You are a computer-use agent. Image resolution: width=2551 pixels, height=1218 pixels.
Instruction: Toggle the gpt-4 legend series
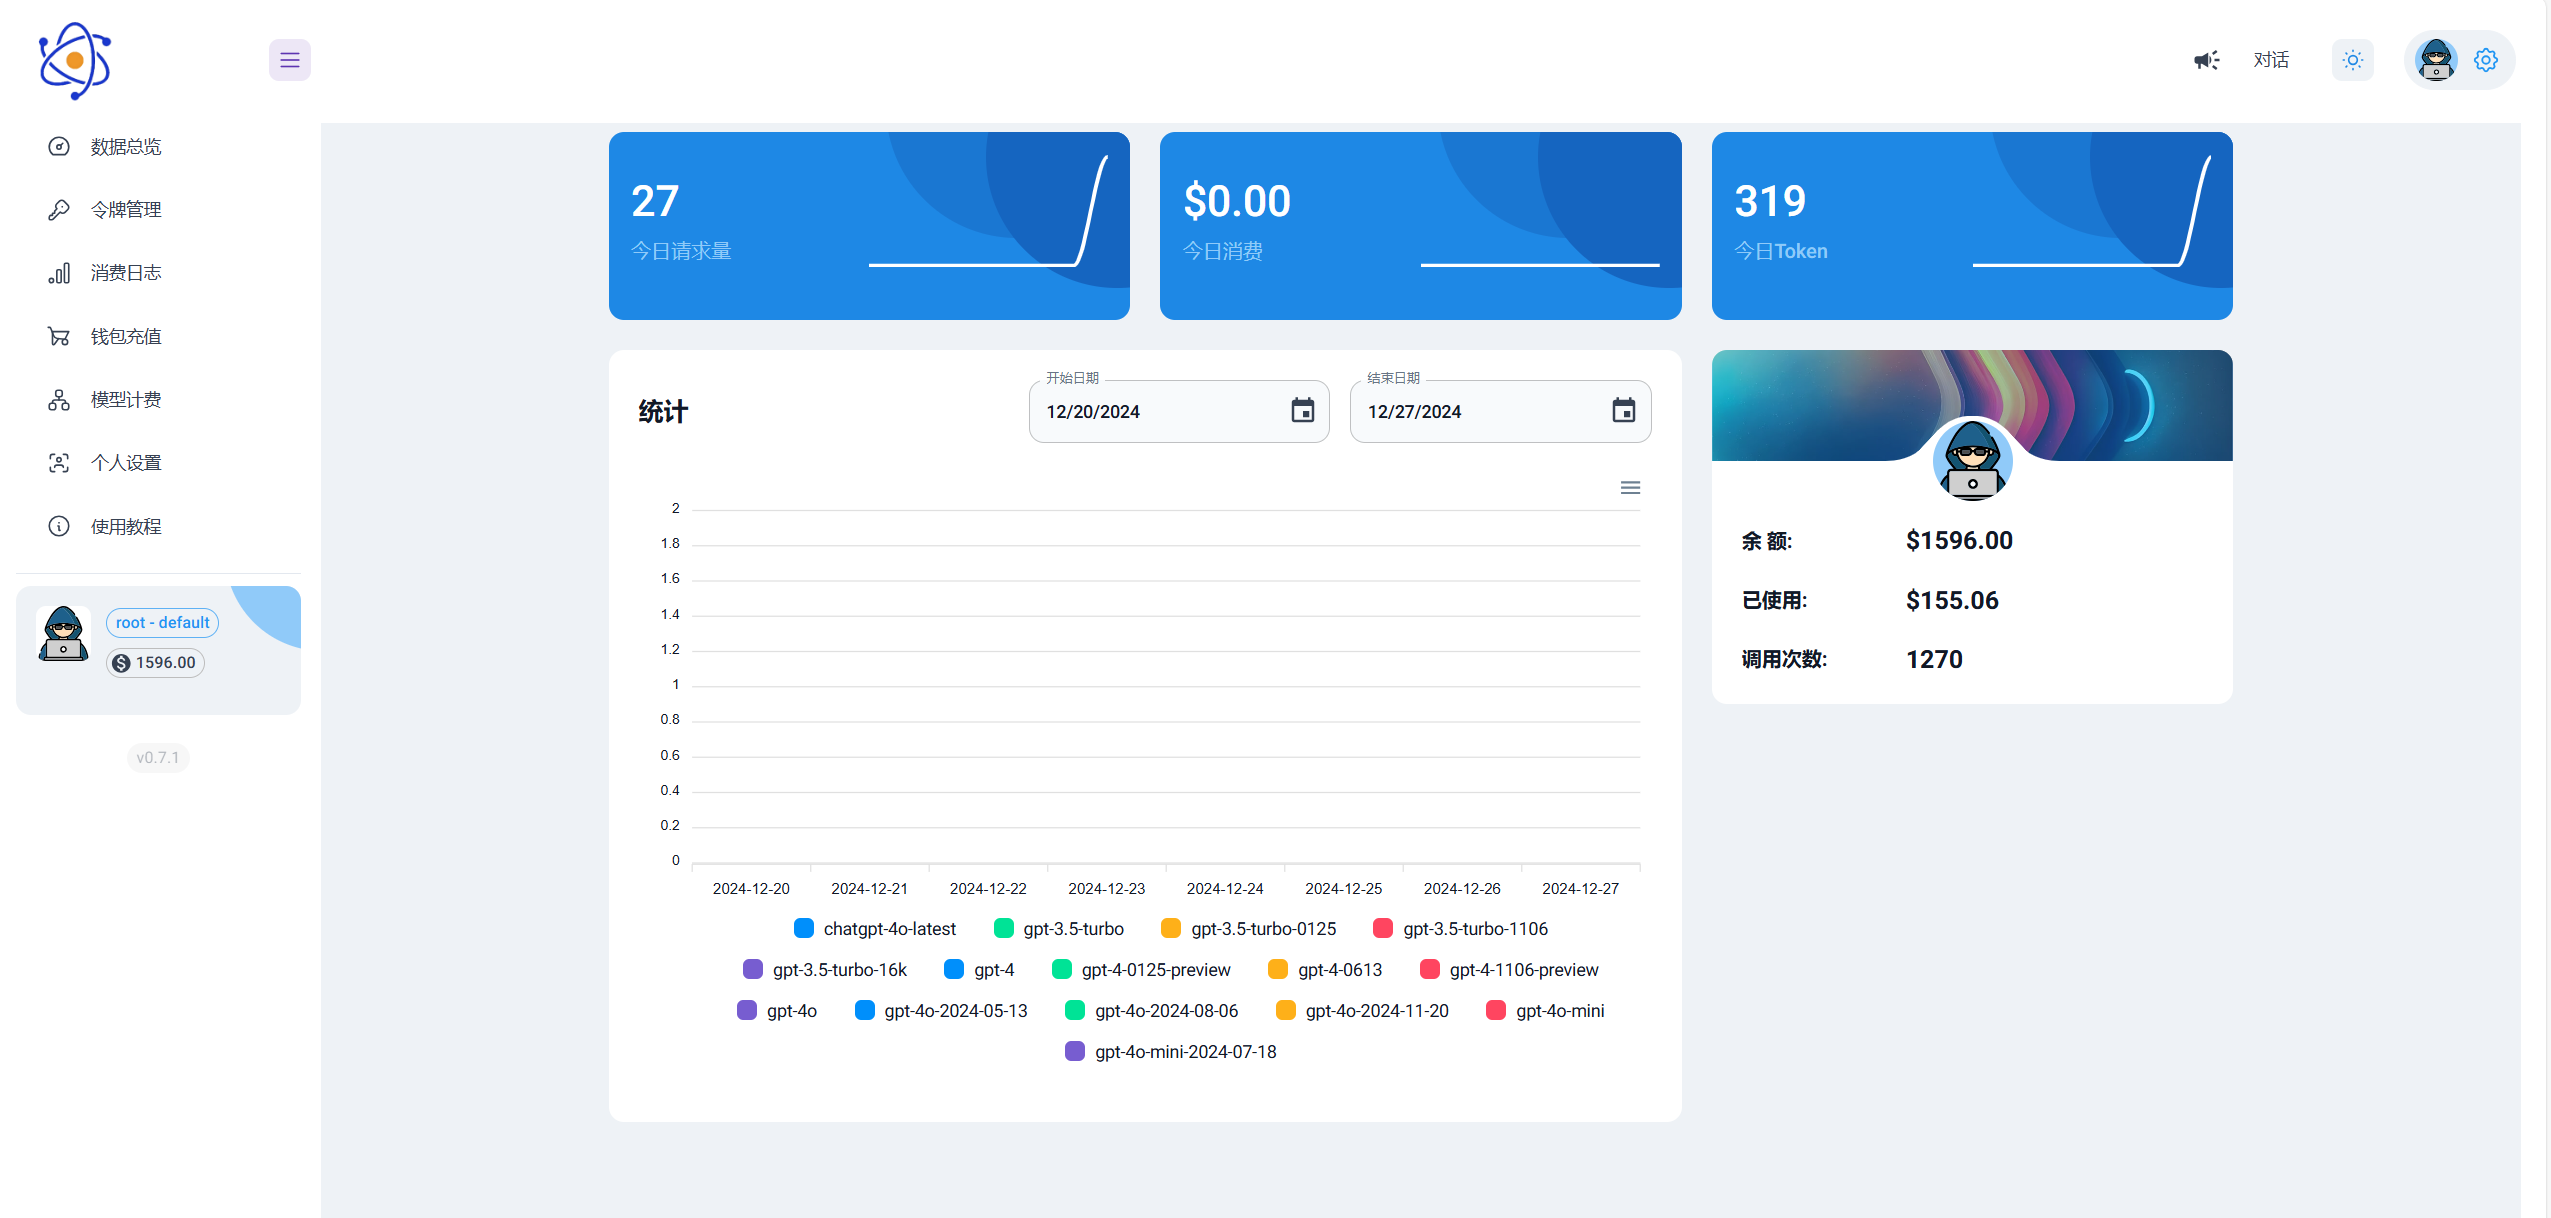[979, 970]
